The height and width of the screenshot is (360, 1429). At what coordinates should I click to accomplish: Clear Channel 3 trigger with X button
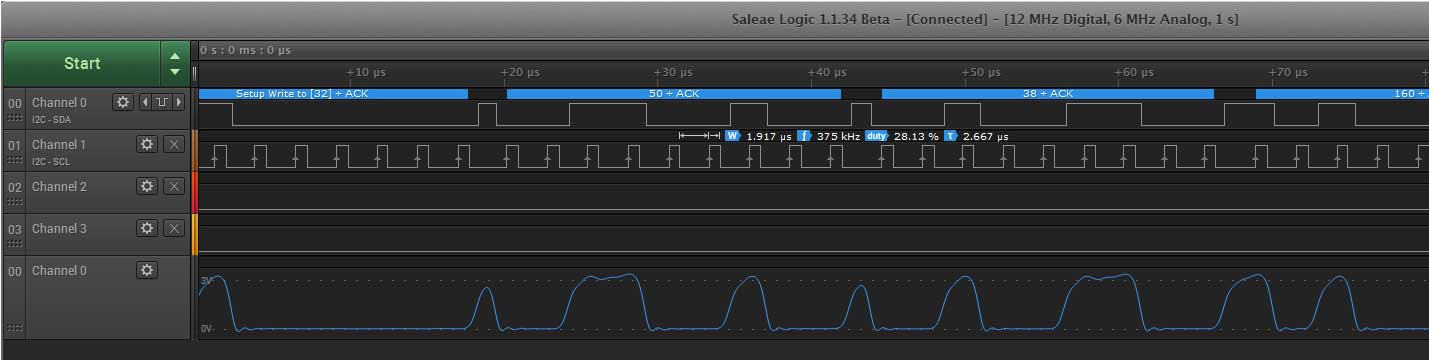pyautogui.click(x=173, y=228)
